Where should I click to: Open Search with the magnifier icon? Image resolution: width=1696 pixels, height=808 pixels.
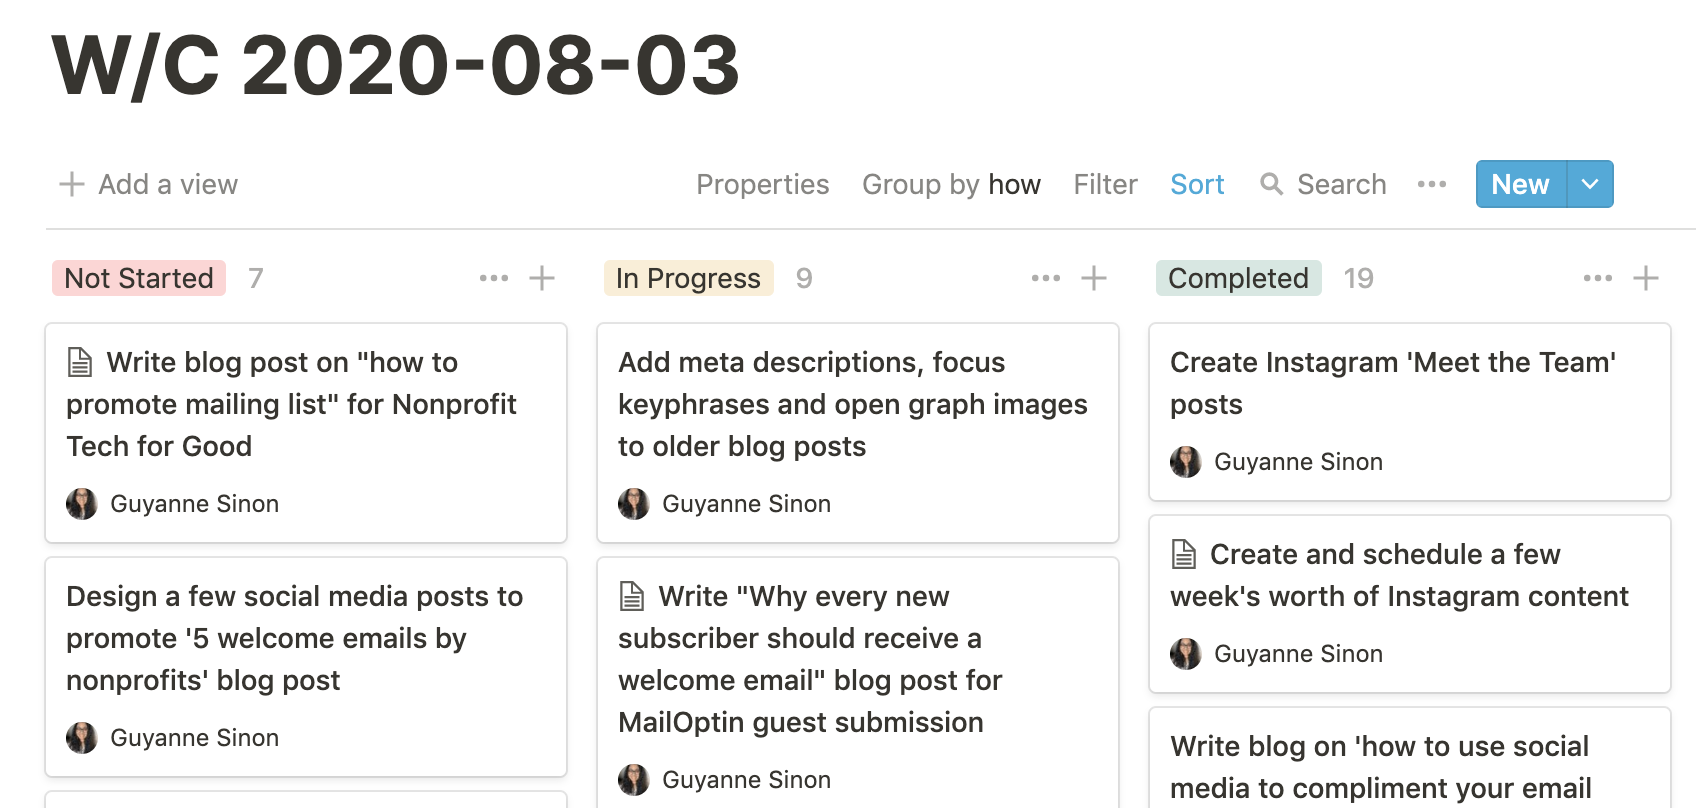[1271, 184]
